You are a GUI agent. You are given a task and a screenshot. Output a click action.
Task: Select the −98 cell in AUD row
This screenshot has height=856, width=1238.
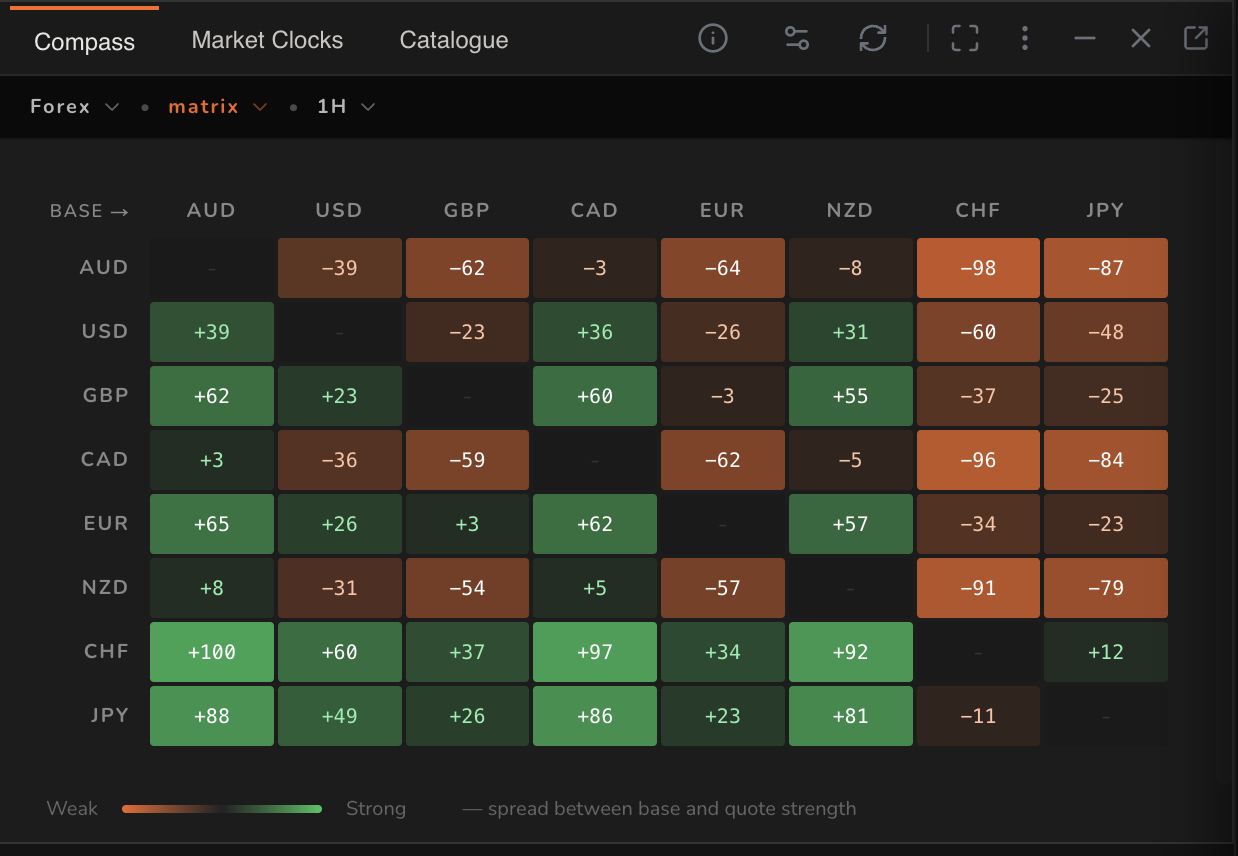978,268
